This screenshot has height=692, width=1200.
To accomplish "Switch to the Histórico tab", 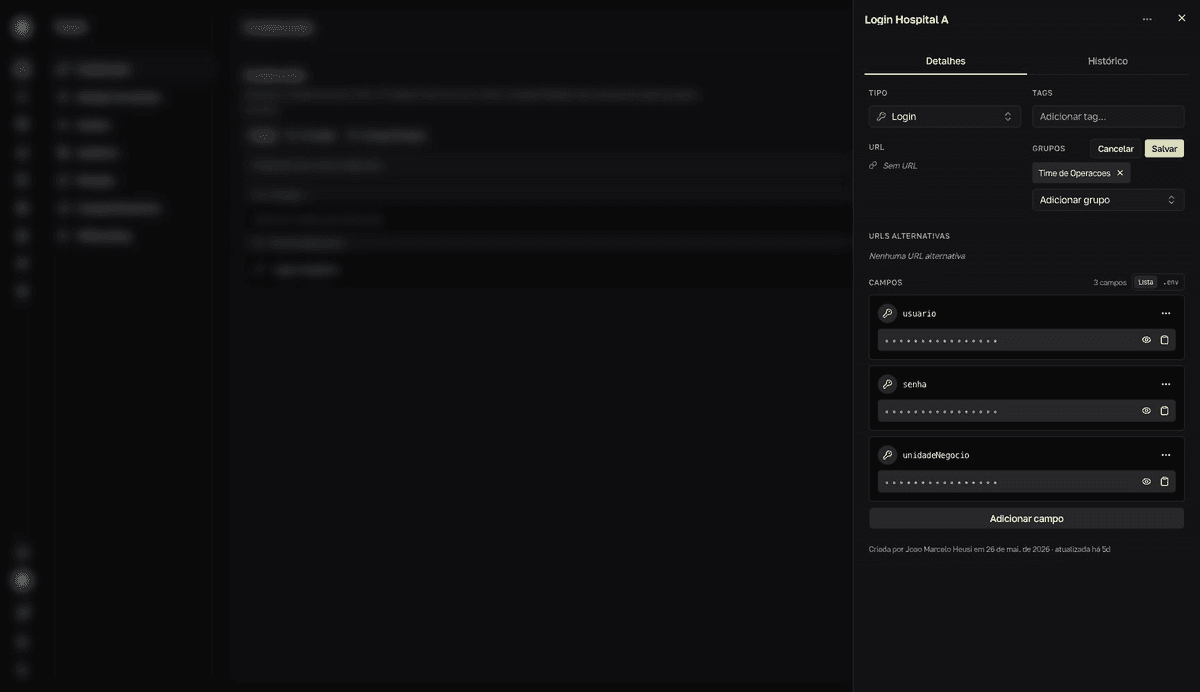I will [x=1108, y=61].
